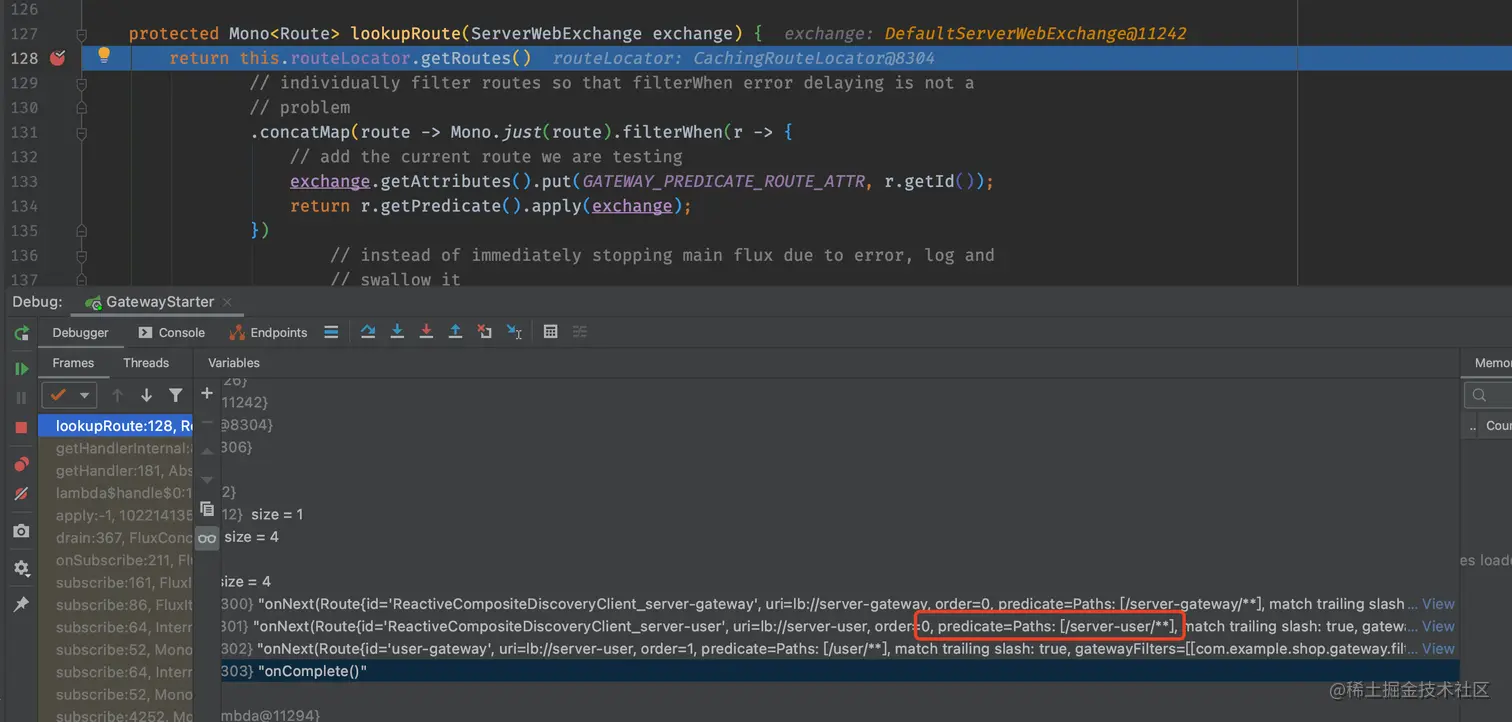Select the subscribe:161 stack frame
This screenshot has width=1512, height=722.
[x=115, y=583]
